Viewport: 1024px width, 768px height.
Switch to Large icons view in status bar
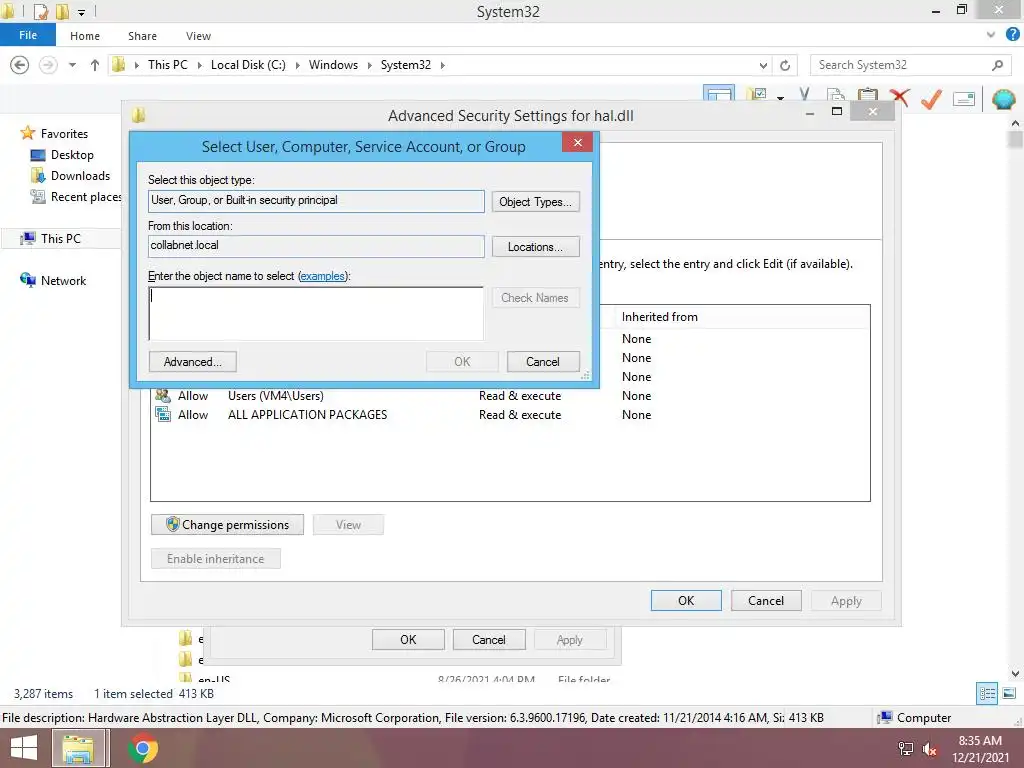[1009, 694]
